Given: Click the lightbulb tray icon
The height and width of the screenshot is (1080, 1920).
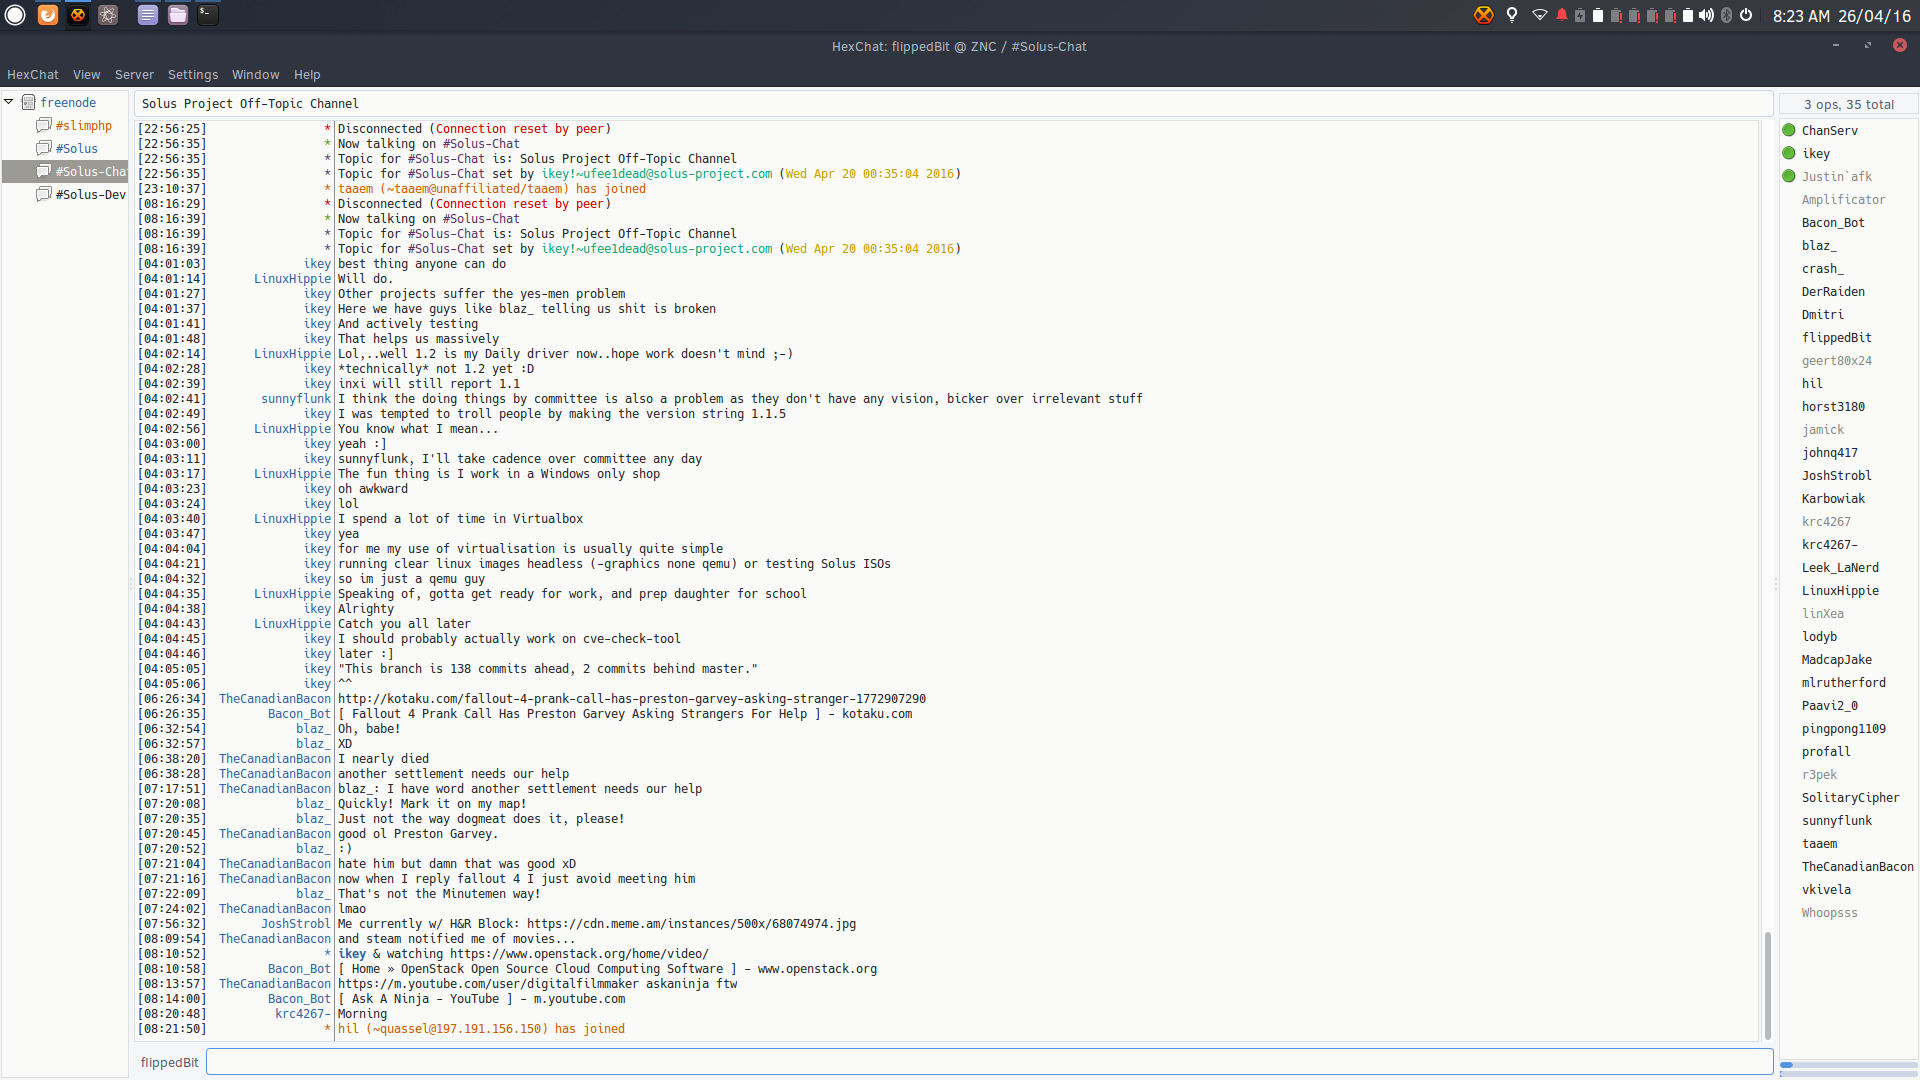Looking at the screenshot, I should [x=1512, y=15].
